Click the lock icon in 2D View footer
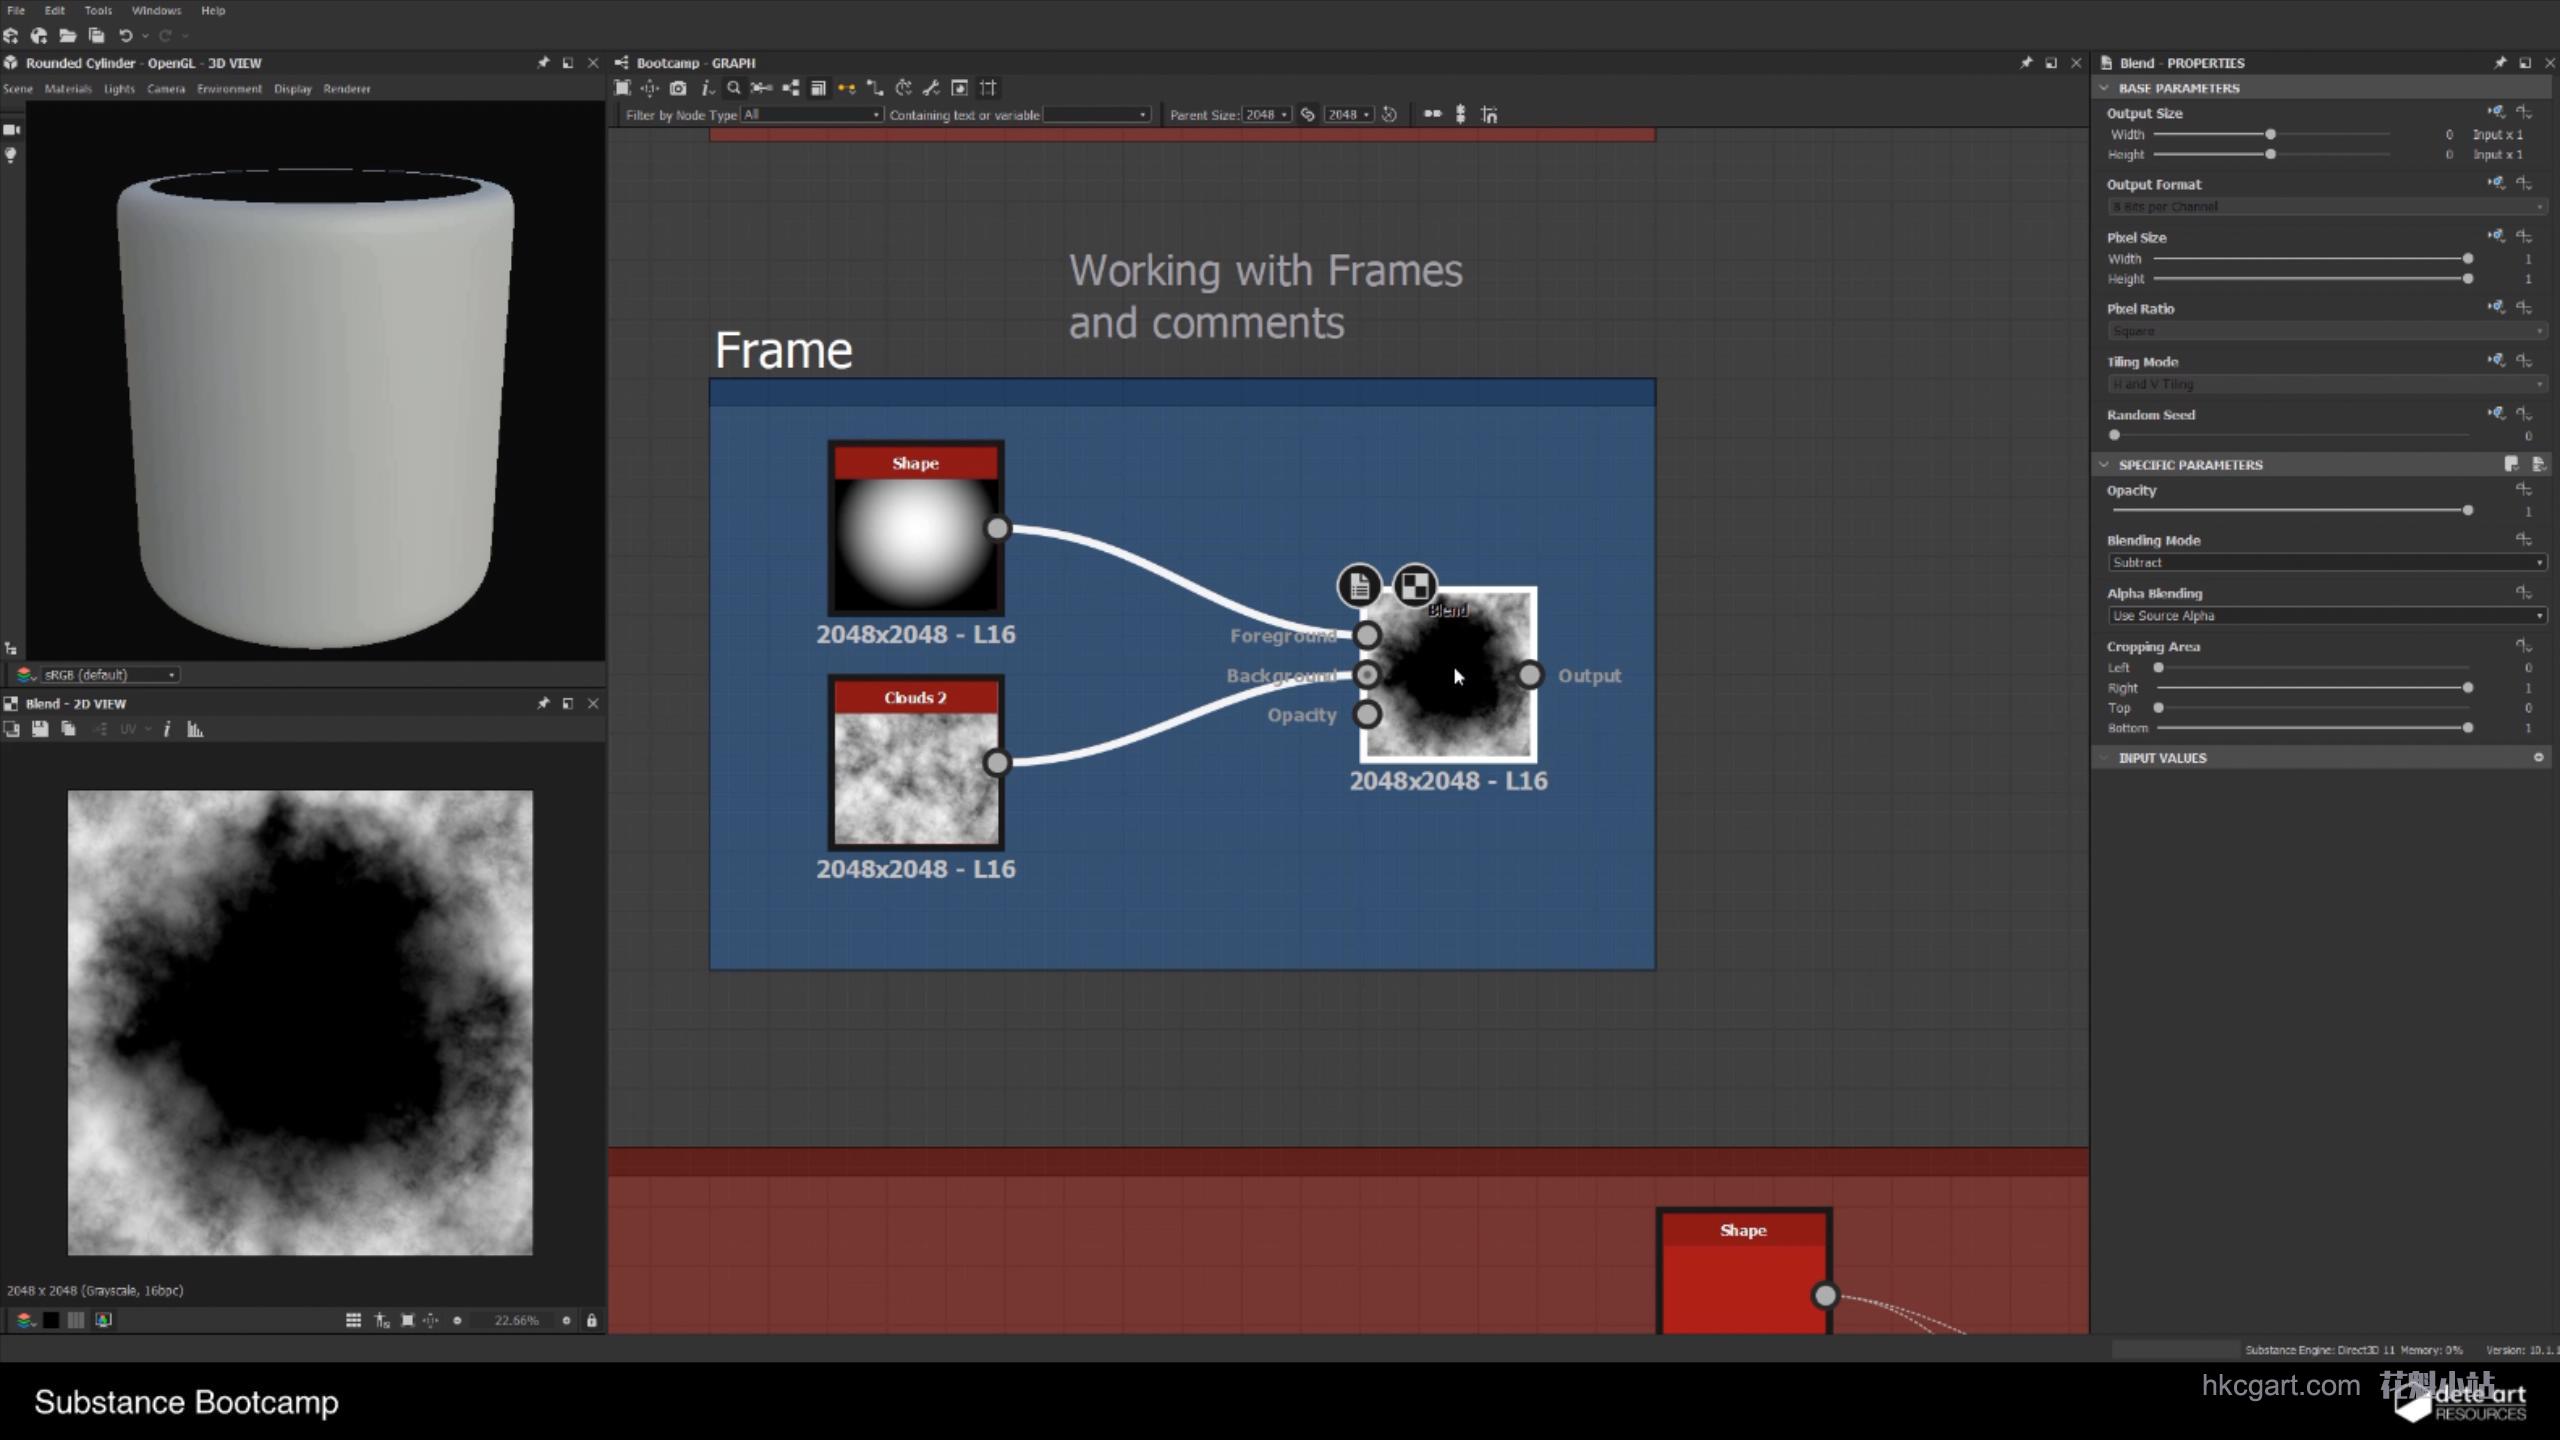Screen dimensions: 2560x1440 [591, 1320]
